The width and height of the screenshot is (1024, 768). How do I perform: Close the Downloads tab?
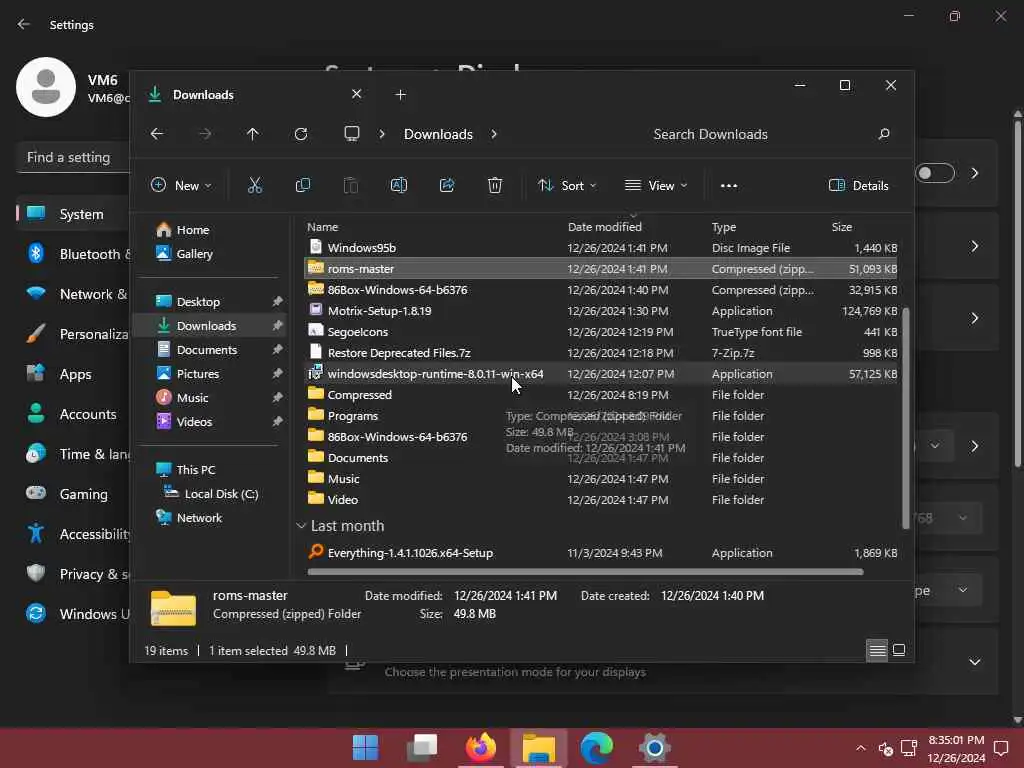(x=357, y=94)
